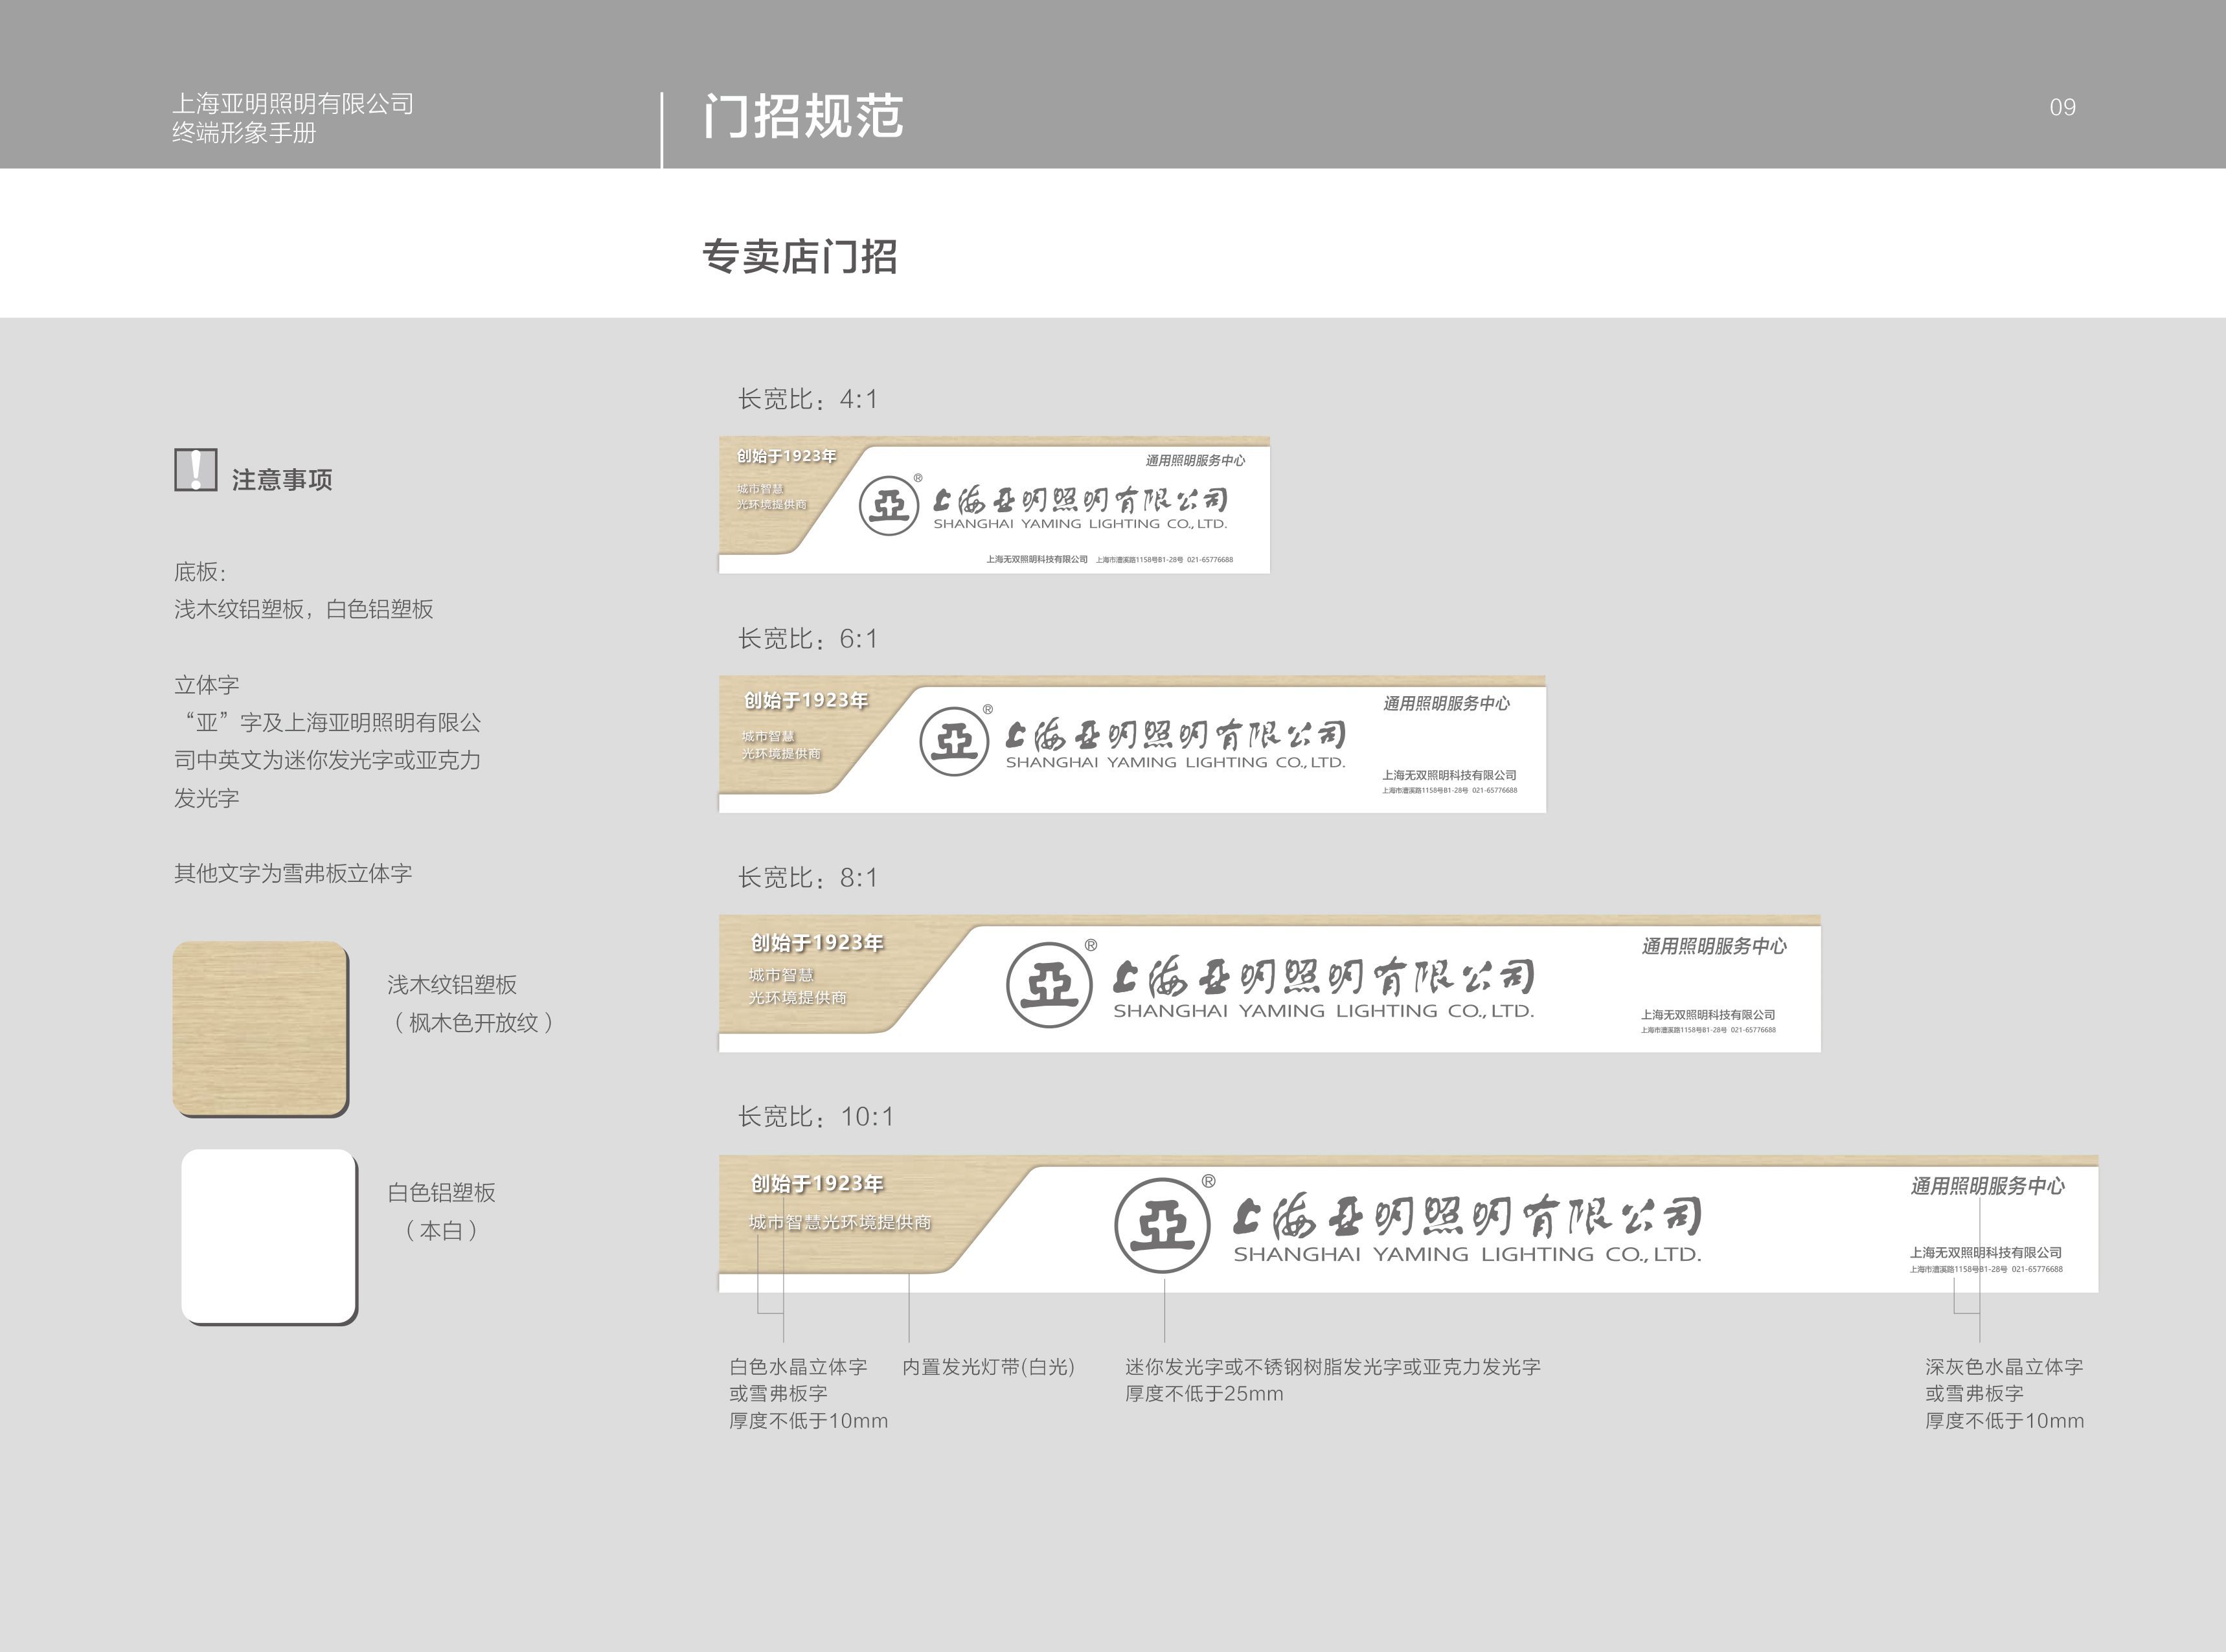This screenshot has width=2226, height=1652.
Task: Click the swatch caption 白色铝塑板
Action: [441, 1192]
